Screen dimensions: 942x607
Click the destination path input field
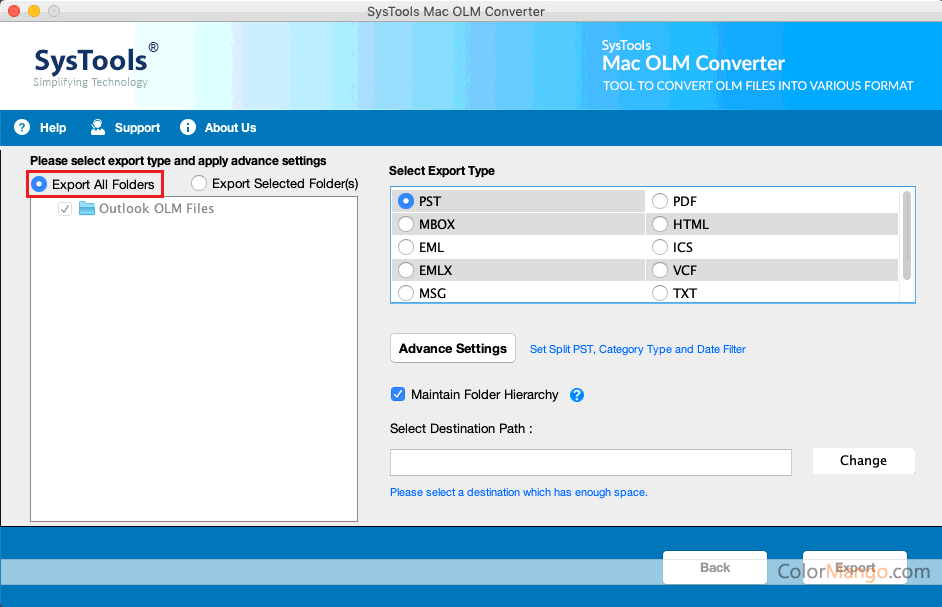point(590,462)
